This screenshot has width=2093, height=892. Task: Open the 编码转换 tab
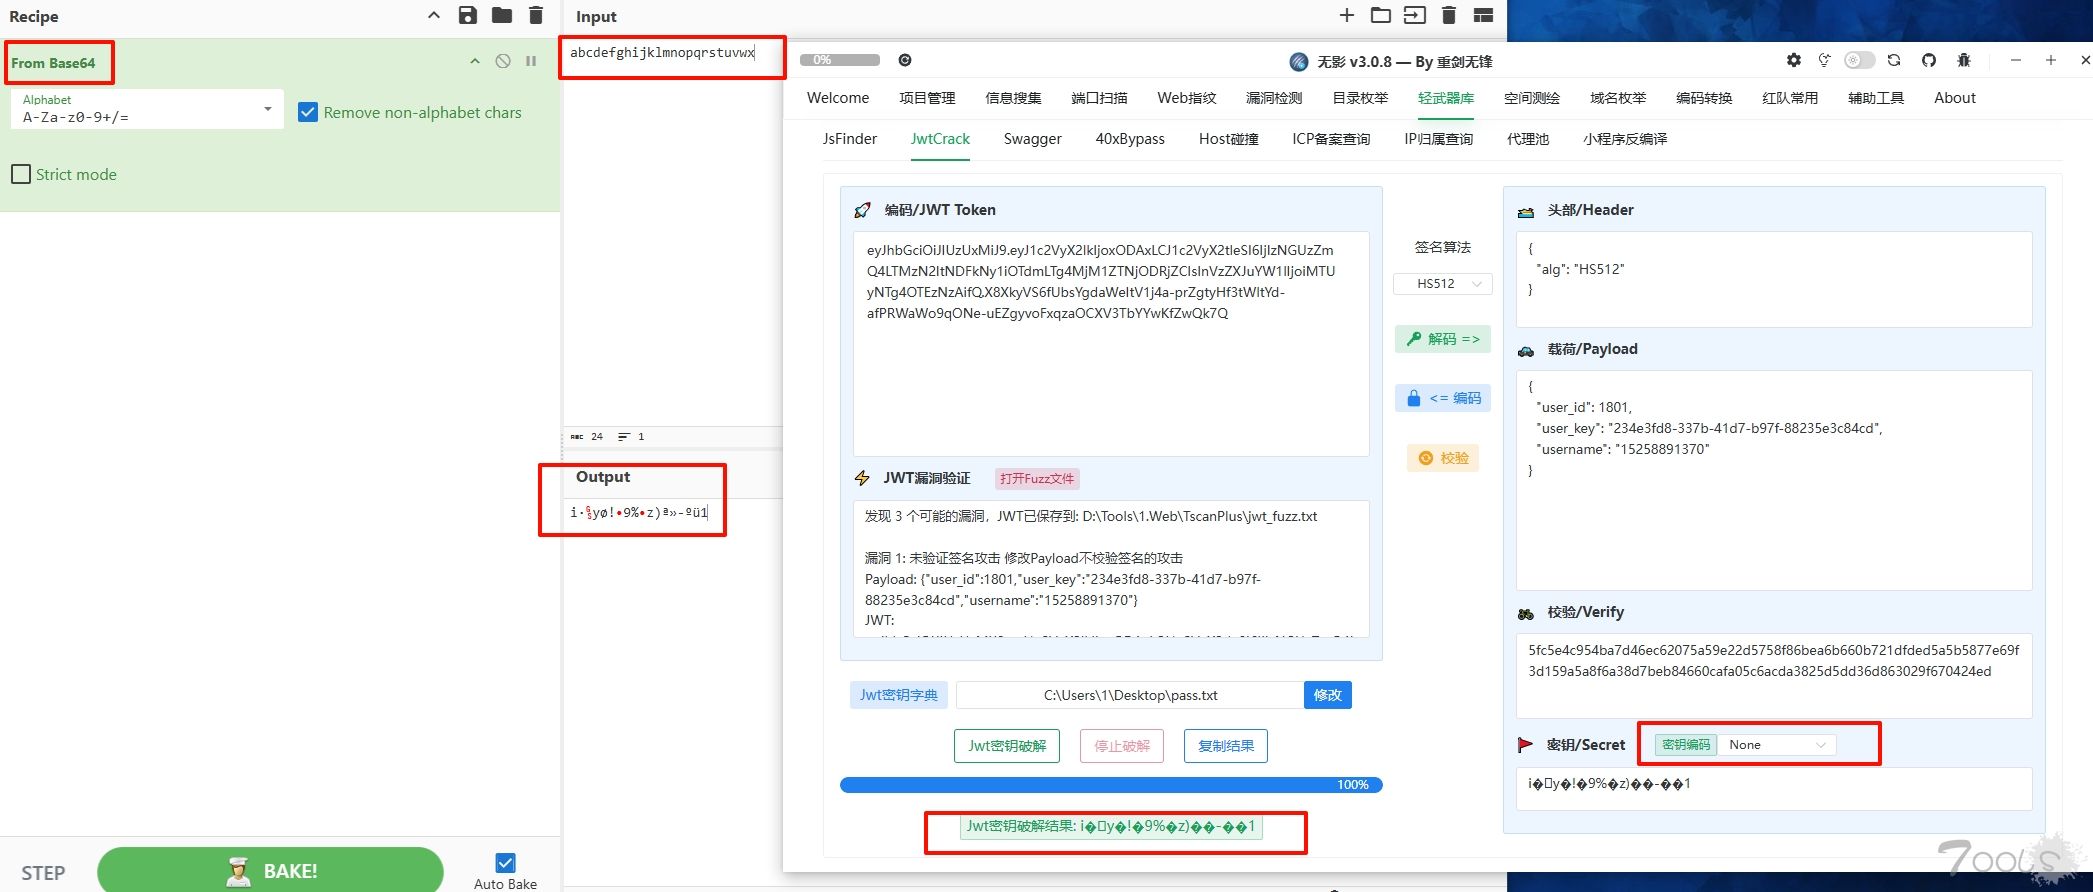tap(1704, 98)
